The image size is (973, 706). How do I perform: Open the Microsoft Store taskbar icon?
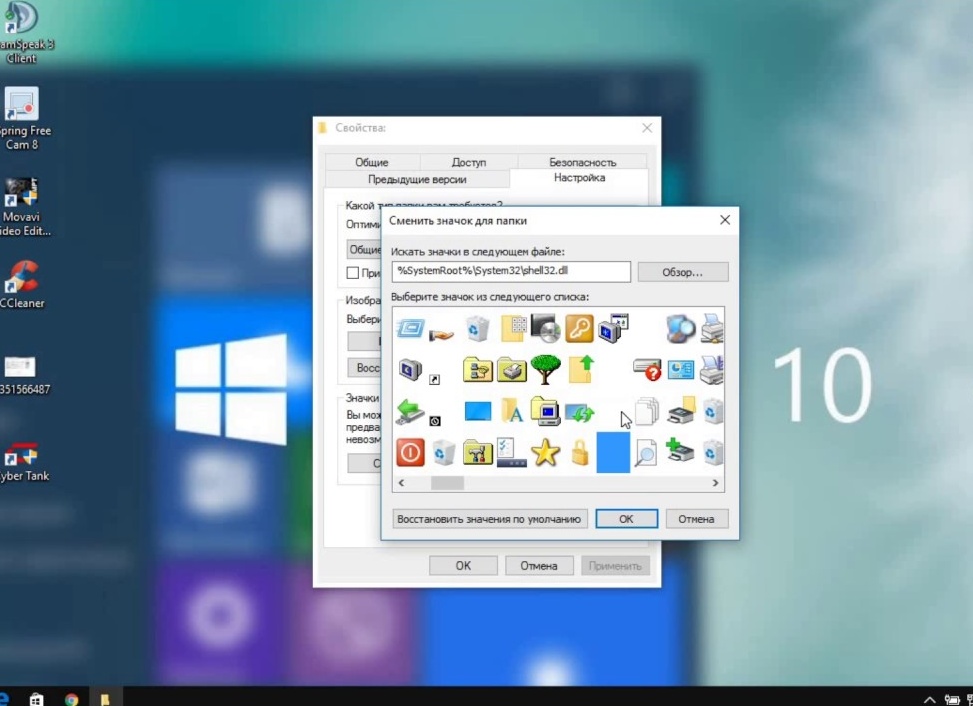pos(37,699)
